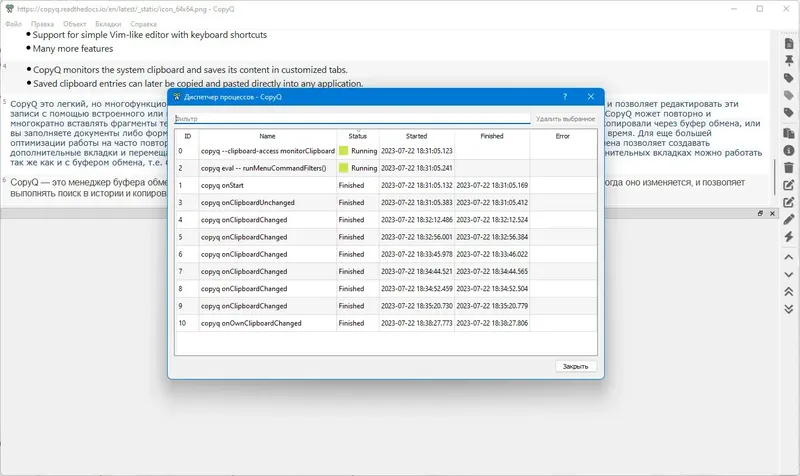Click the lightning bolt action icon
Screen dimensions: 800x476
coord(788,237)
